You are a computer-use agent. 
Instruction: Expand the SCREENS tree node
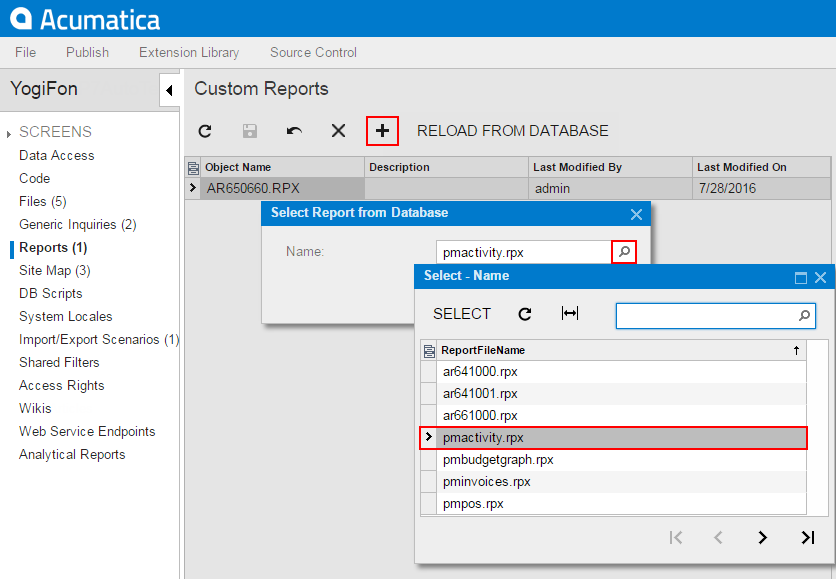(10, 133)
